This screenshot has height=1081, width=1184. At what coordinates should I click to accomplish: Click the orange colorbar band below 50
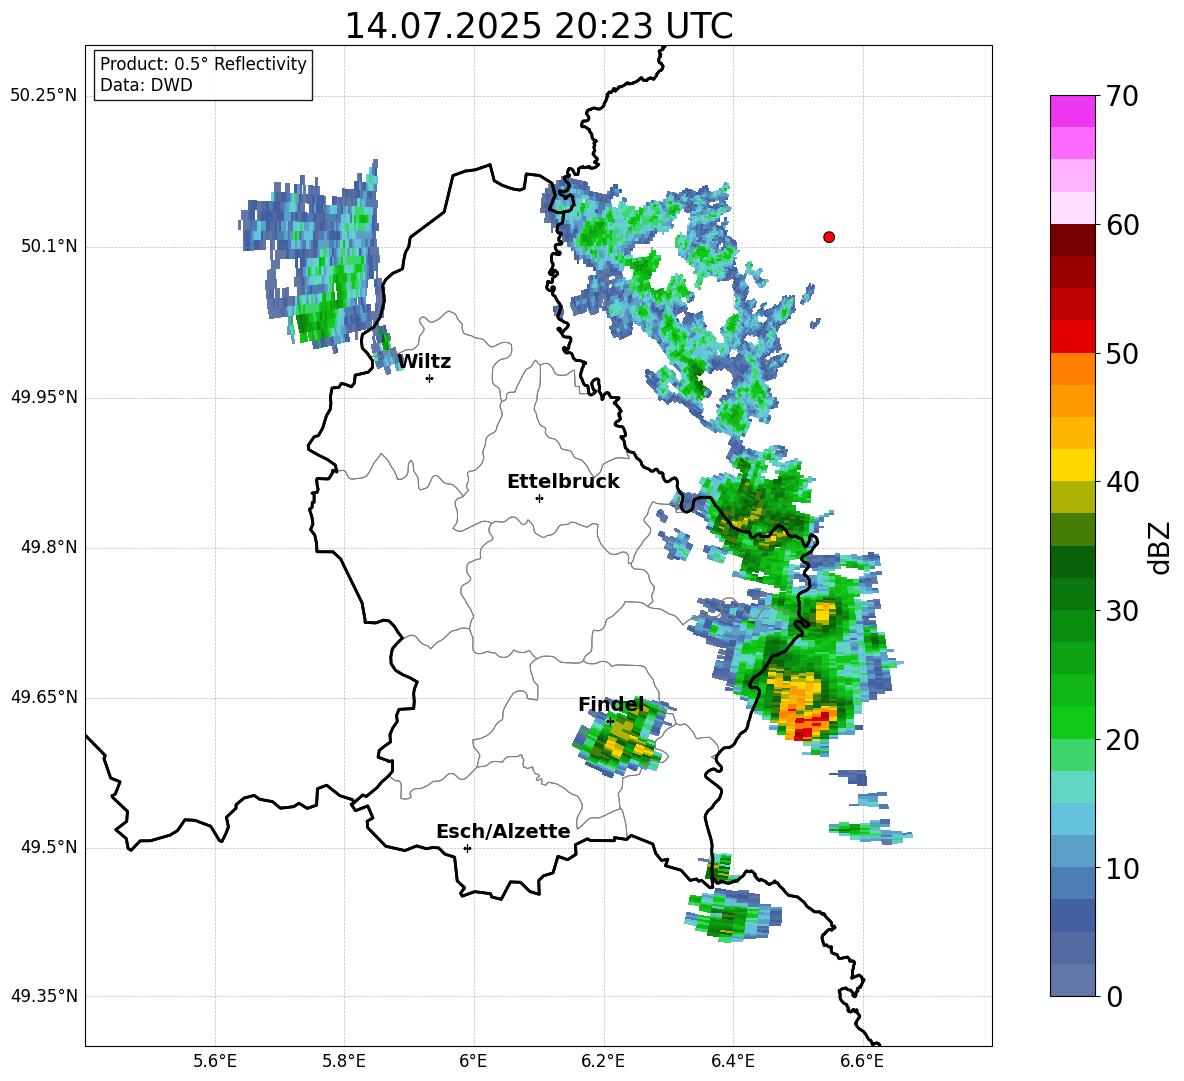[x=1072, y=368]
